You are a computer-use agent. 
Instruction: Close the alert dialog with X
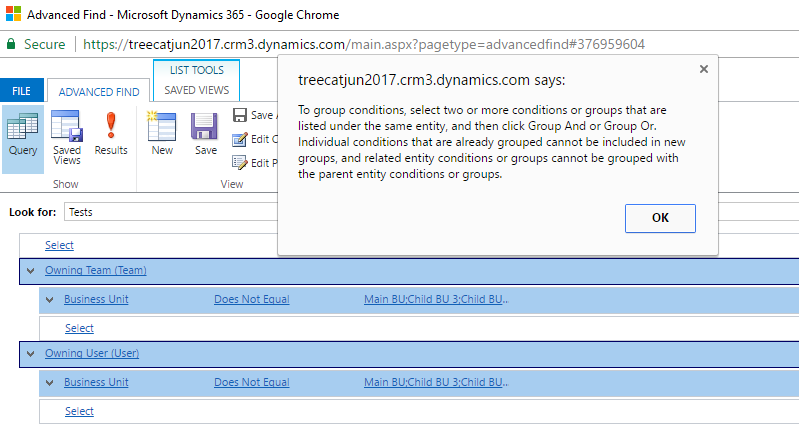(704, 69)
